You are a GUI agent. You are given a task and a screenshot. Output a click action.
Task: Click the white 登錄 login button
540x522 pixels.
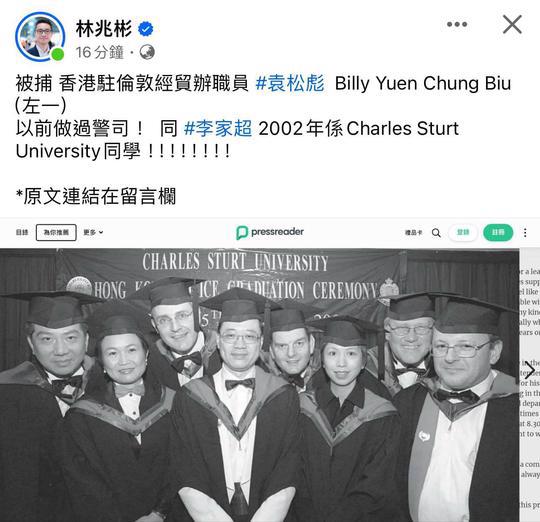tap(463, 232)
